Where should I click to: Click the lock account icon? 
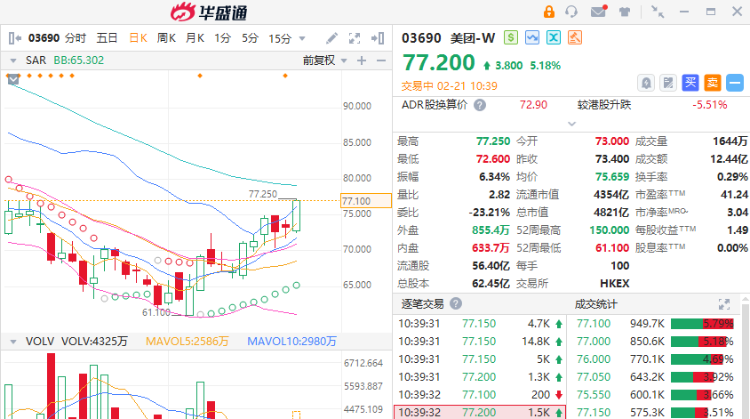click(549, 11)
